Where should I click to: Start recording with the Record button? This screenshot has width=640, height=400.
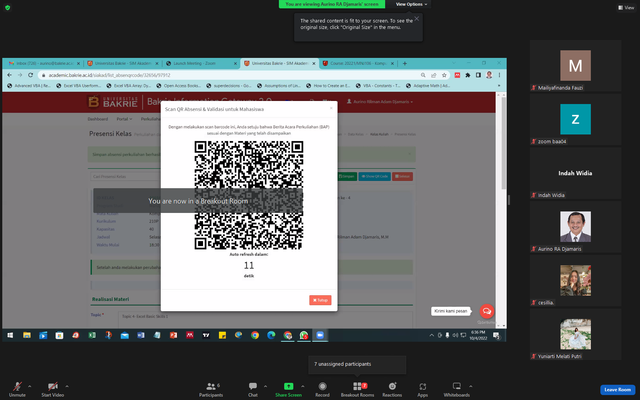(322, 389)
